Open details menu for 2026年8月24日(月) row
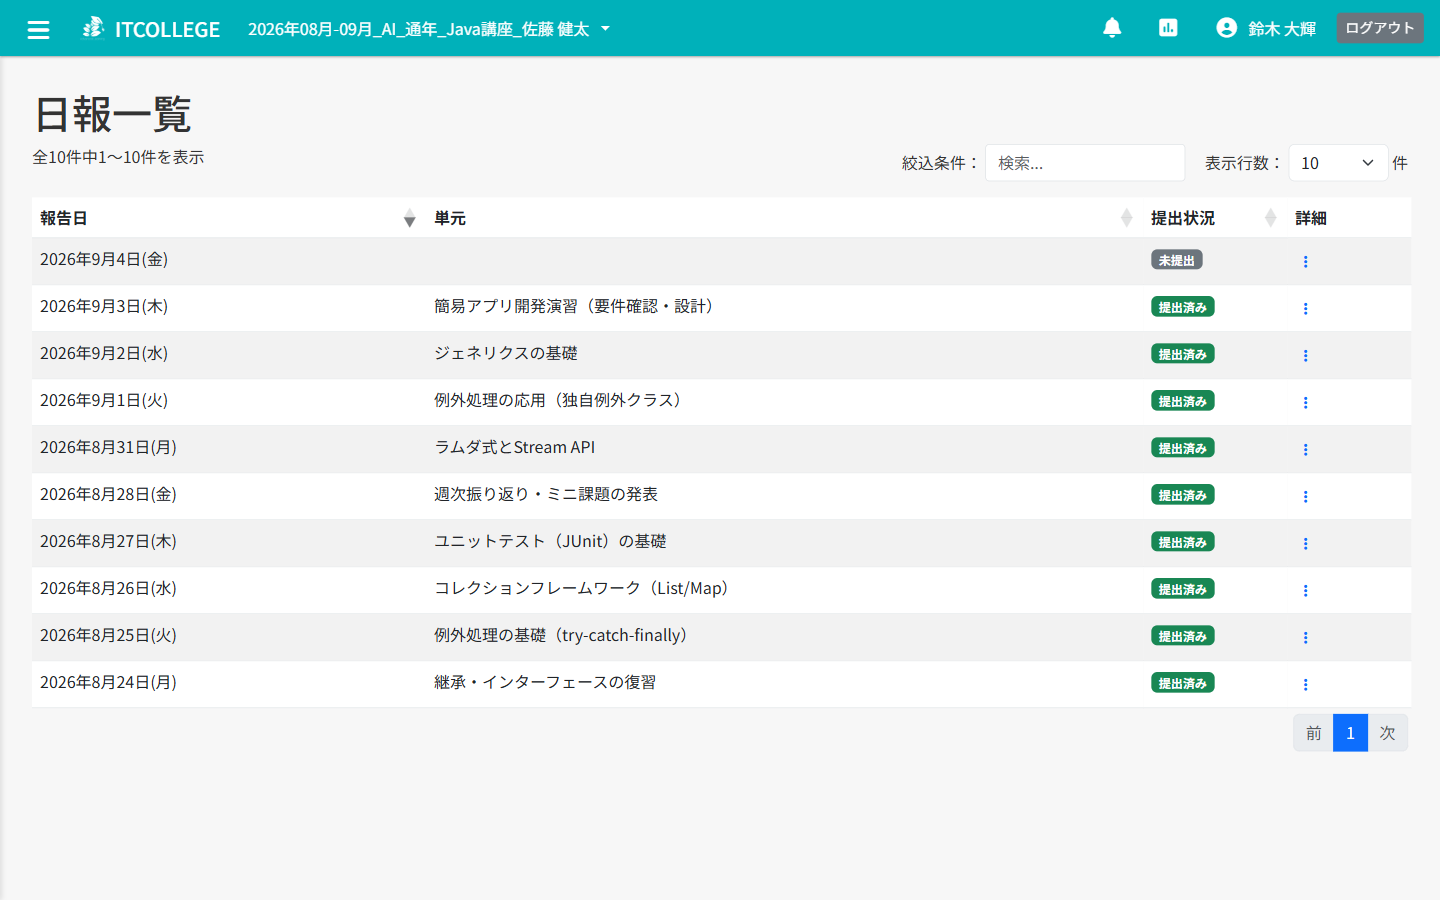1440x900 pixels. click(1305, 684)
